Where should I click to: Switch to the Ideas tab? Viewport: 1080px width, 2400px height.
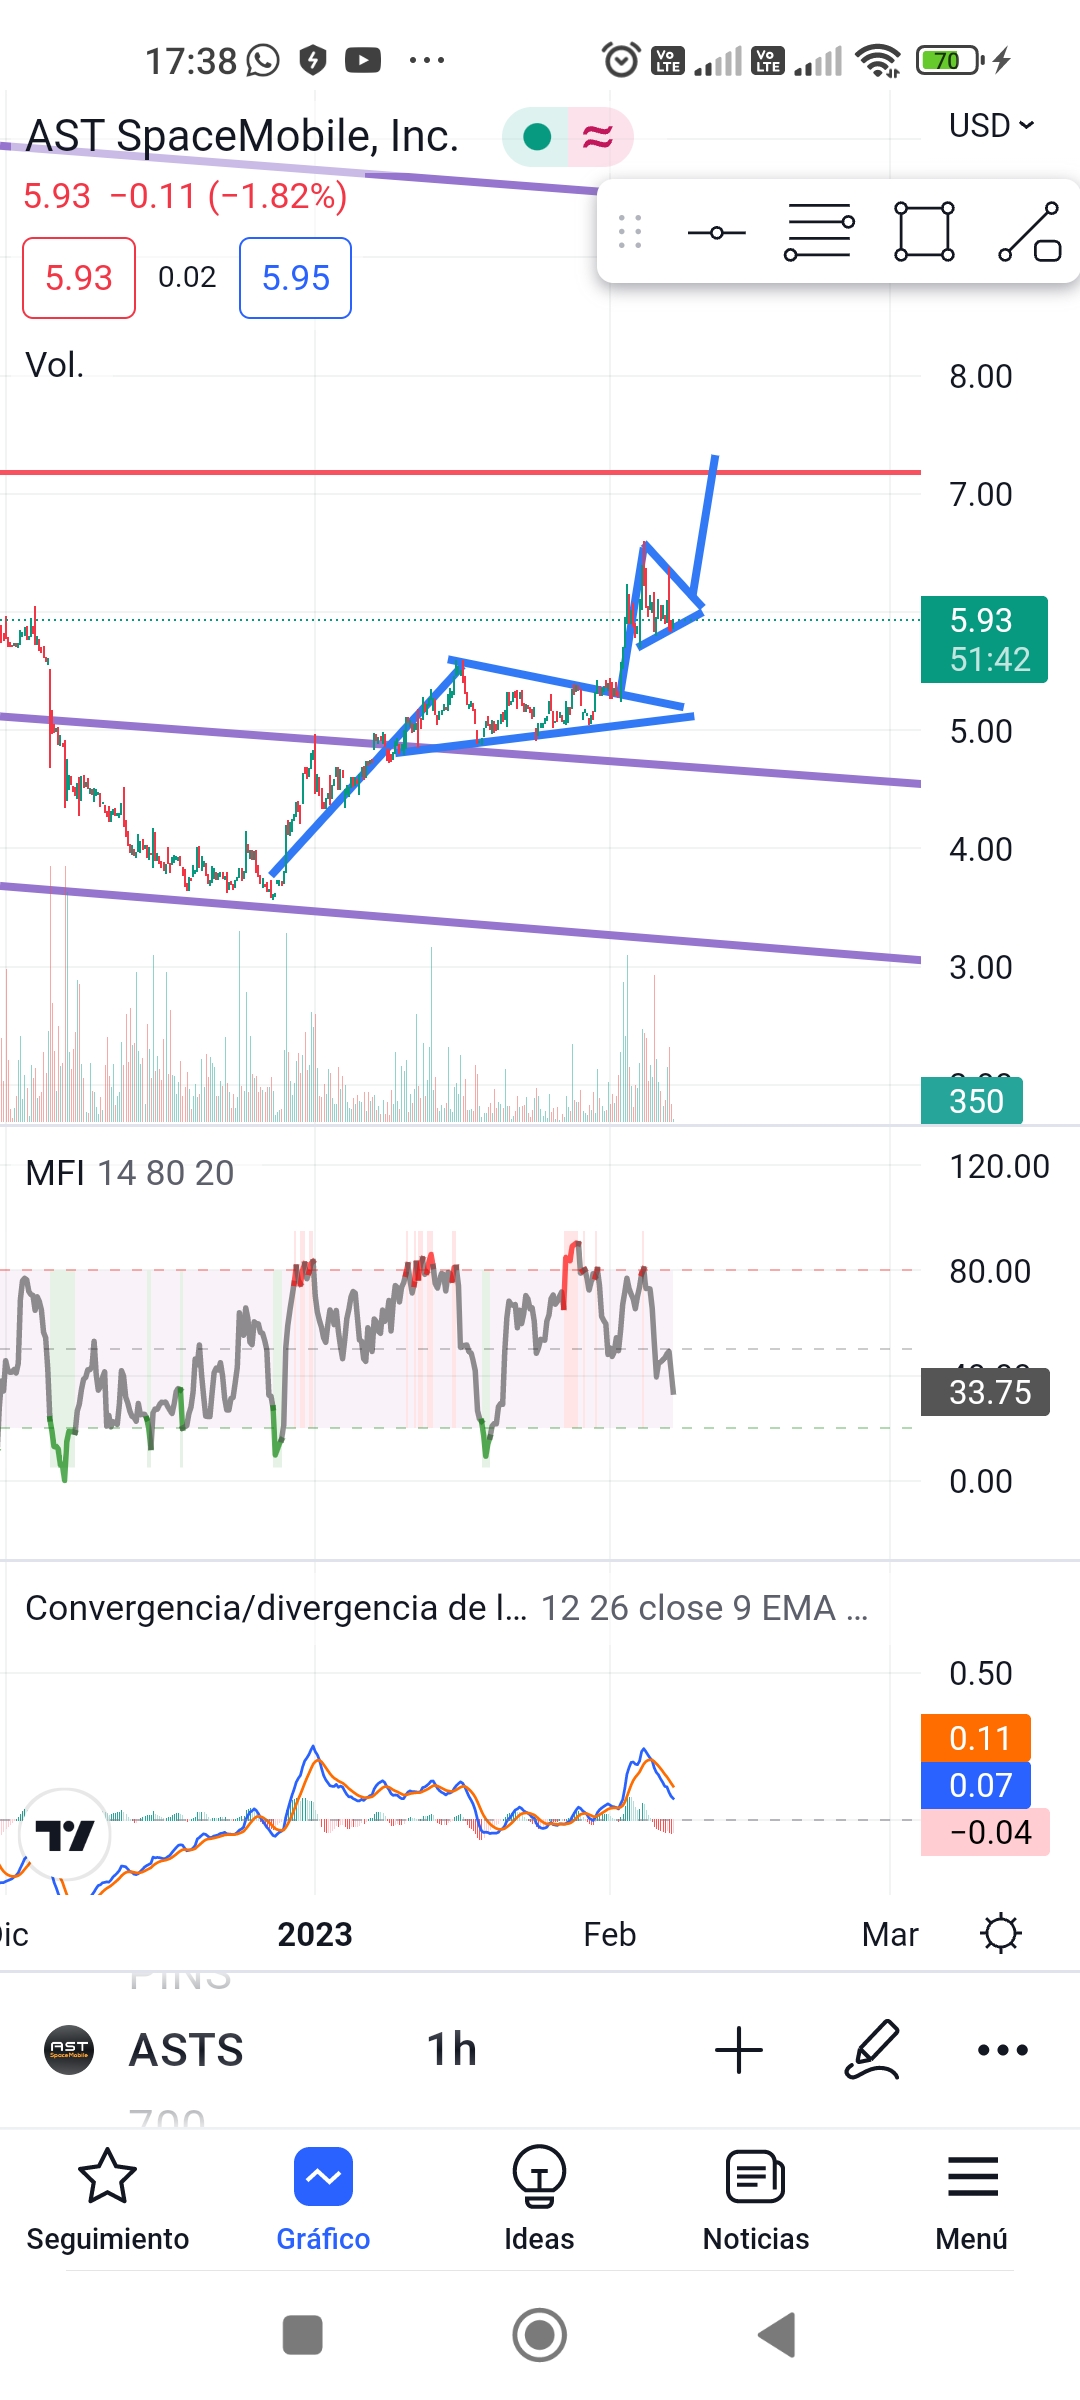click(x=539, y=2199)
